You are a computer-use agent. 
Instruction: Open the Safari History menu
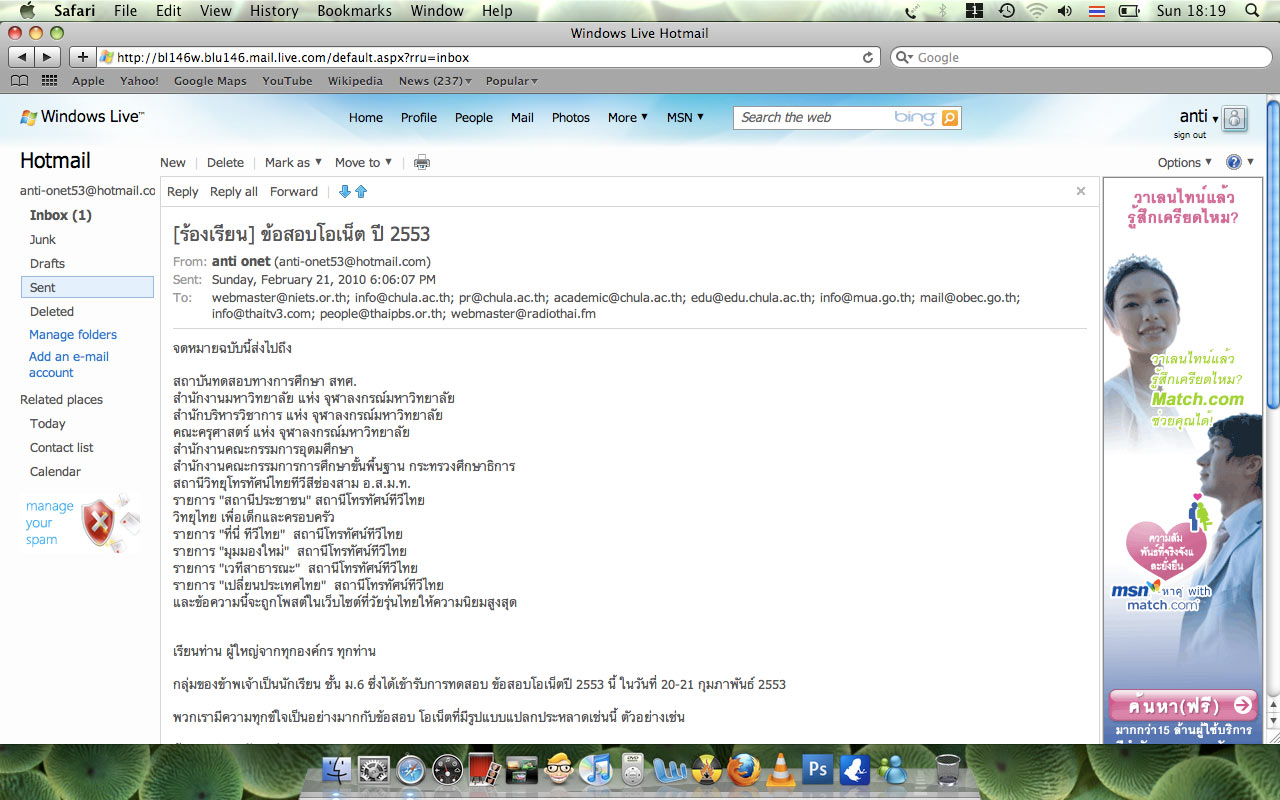(x=274, y=11)
